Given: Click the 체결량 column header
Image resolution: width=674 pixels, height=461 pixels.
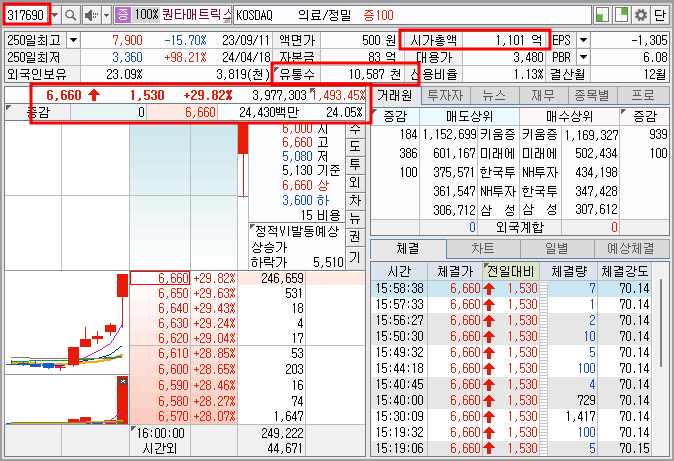Looking at the screenshot, I should (x=569, y=271).
